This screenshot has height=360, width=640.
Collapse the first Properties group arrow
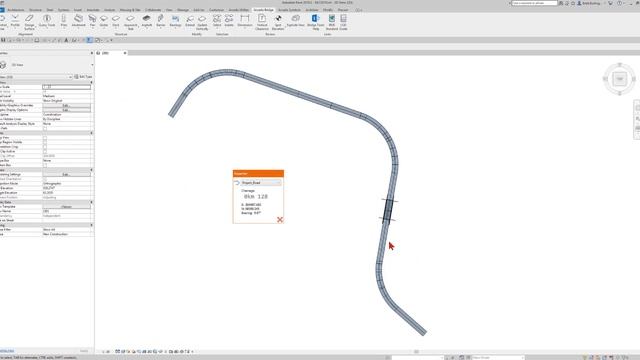(x=91, y=82)
